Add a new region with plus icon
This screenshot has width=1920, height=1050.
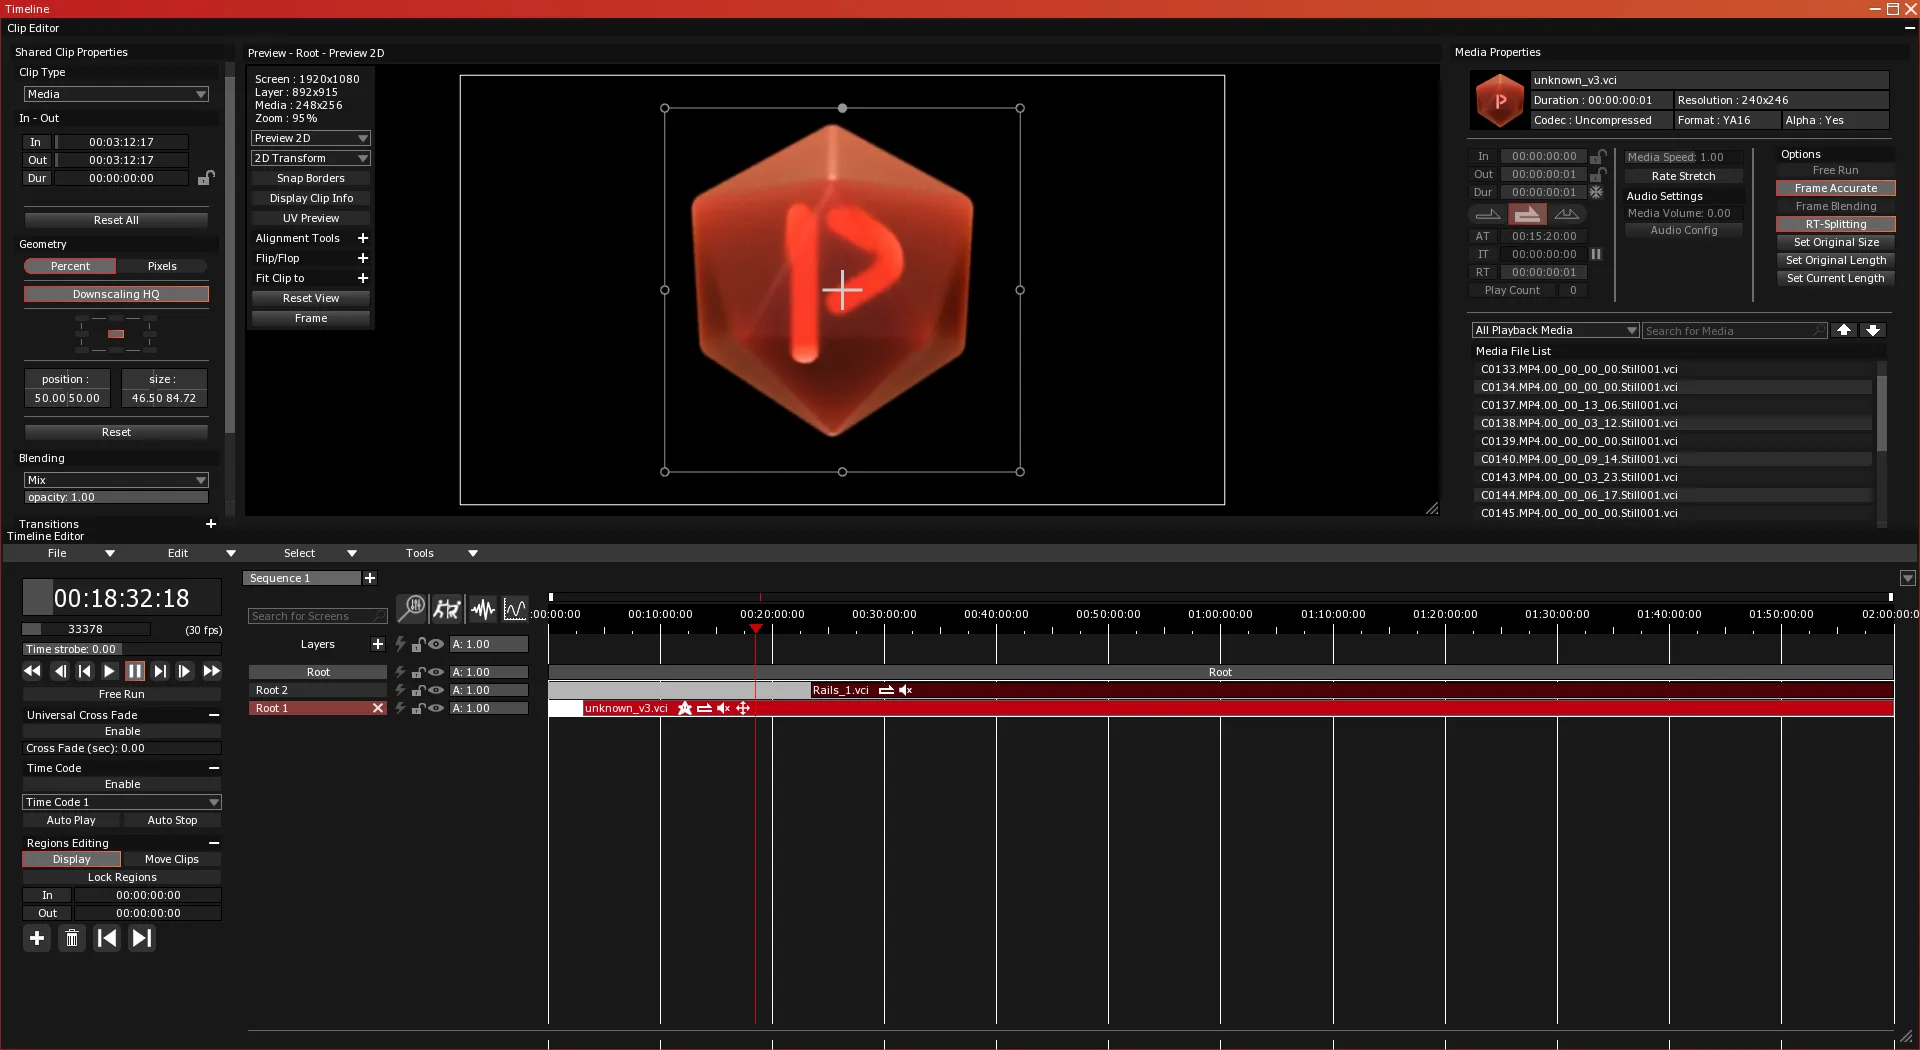37,938
